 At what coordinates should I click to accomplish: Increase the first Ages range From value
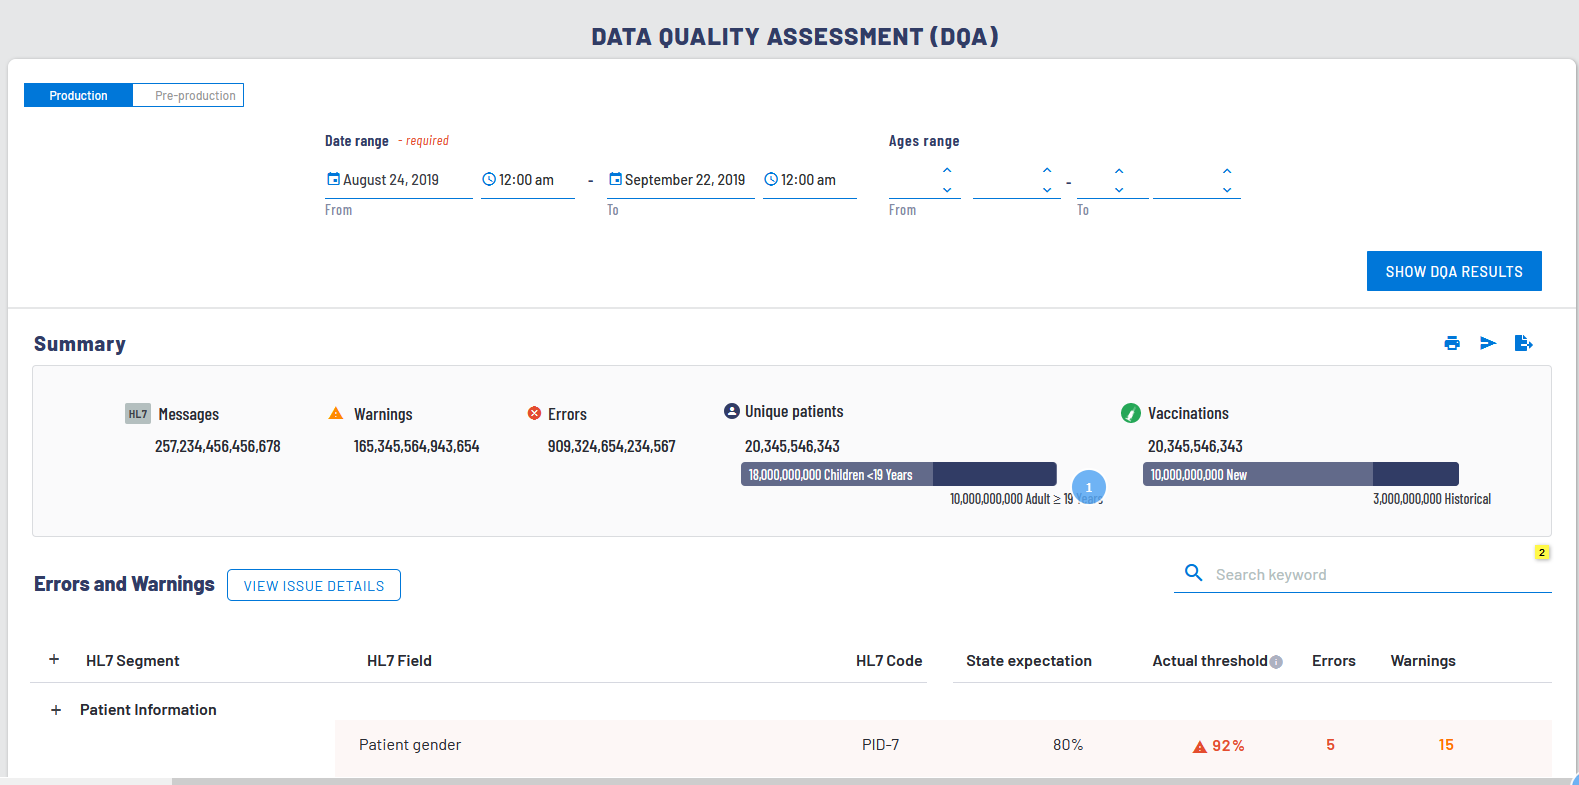(947, 171)
